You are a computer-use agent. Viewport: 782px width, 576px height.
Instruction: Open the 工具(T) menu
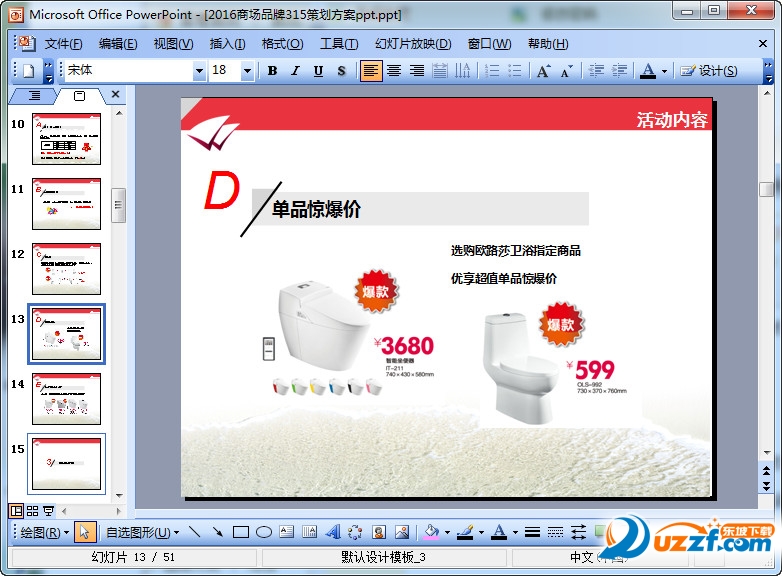pyautogui.click(x=339, y=44)
